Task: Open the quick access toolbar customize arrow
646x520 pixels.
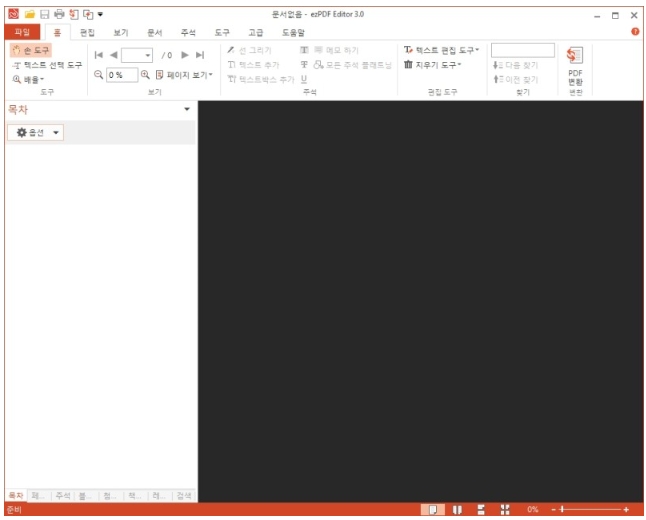Action: [100, 15]
